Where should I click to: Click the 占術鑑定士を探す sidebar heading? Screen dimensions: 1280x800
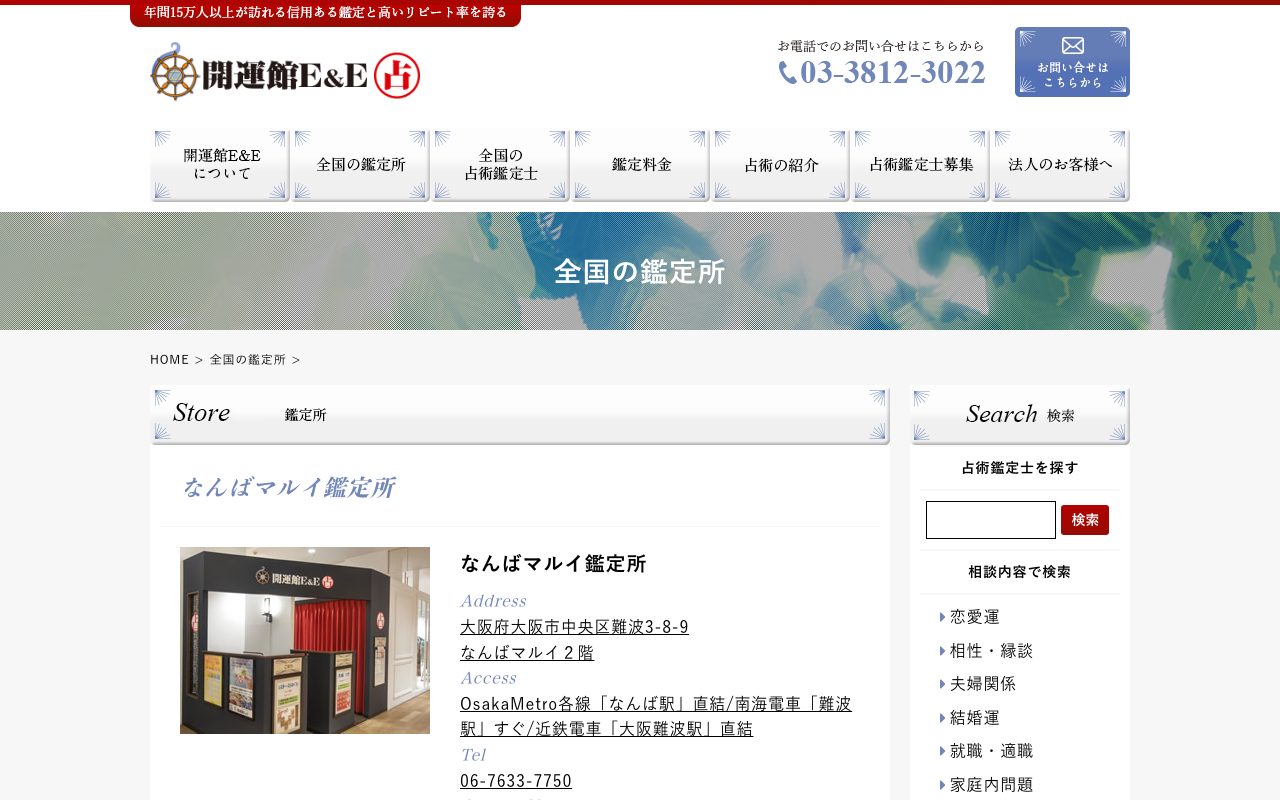coord(1020,468)
